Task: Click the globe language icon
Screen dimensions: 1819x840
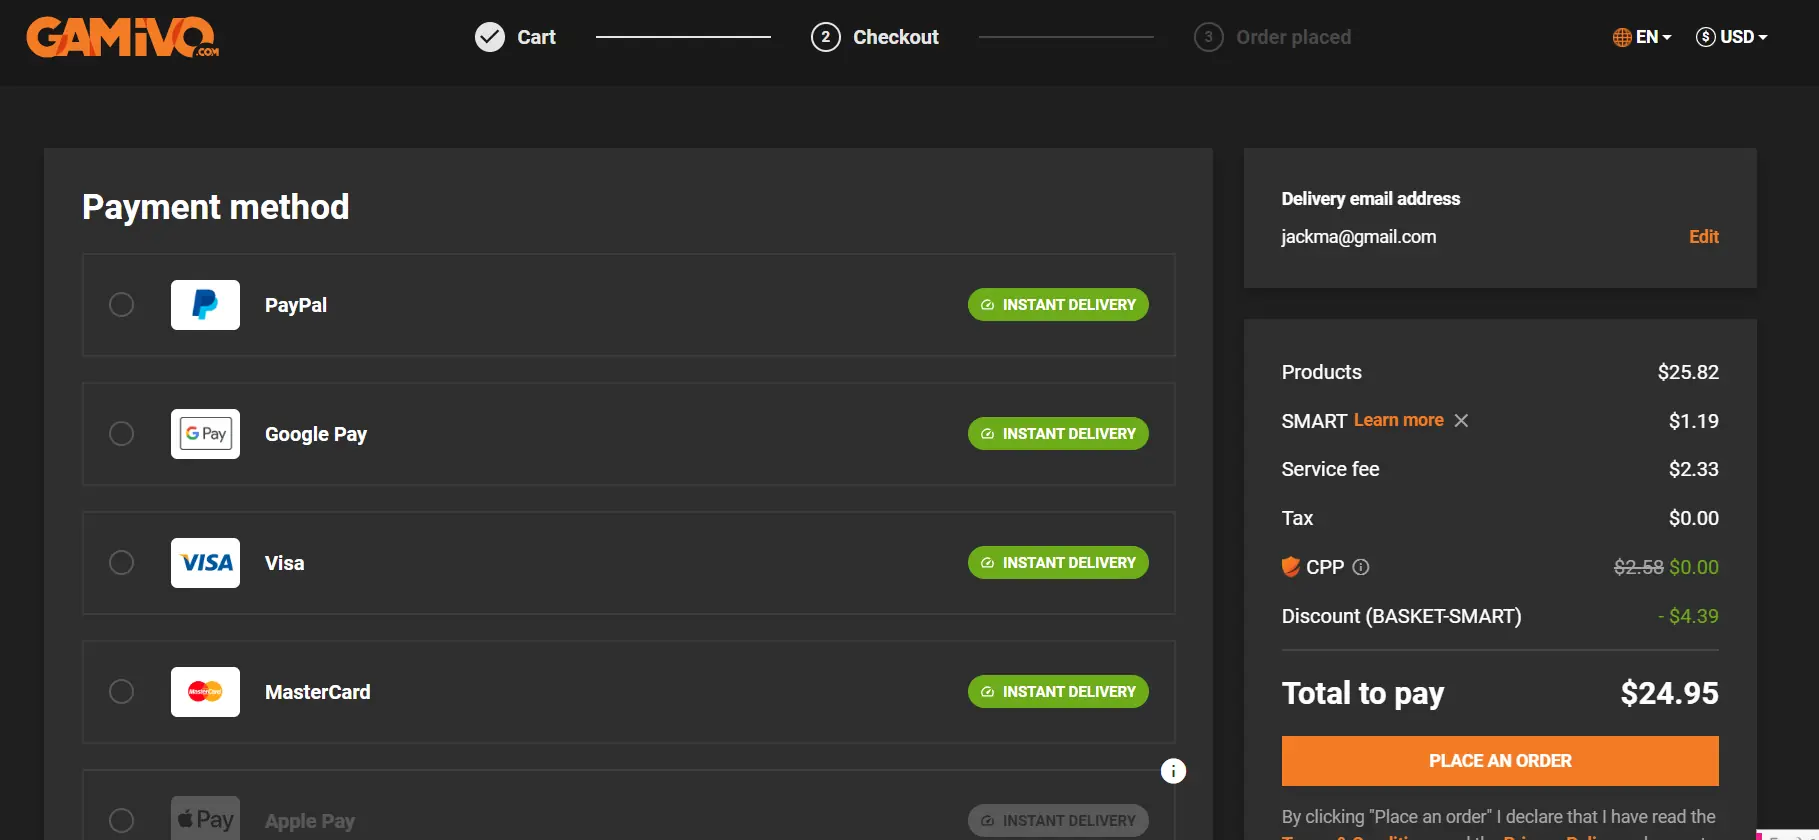Action: (1622, 37)
